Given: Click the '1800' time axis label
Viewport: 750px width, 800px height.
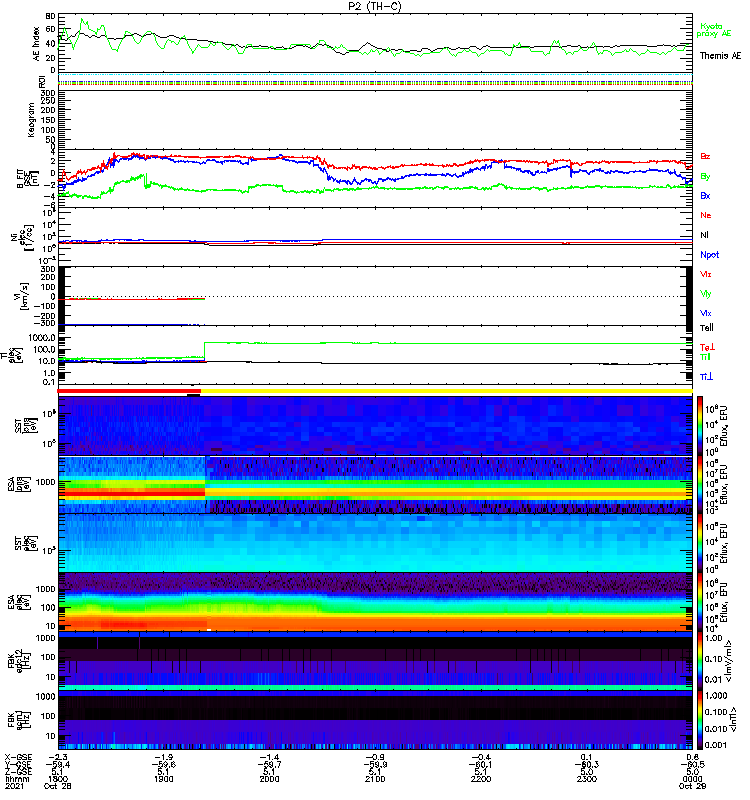Looking at the screenshot, I should [58, 779].
